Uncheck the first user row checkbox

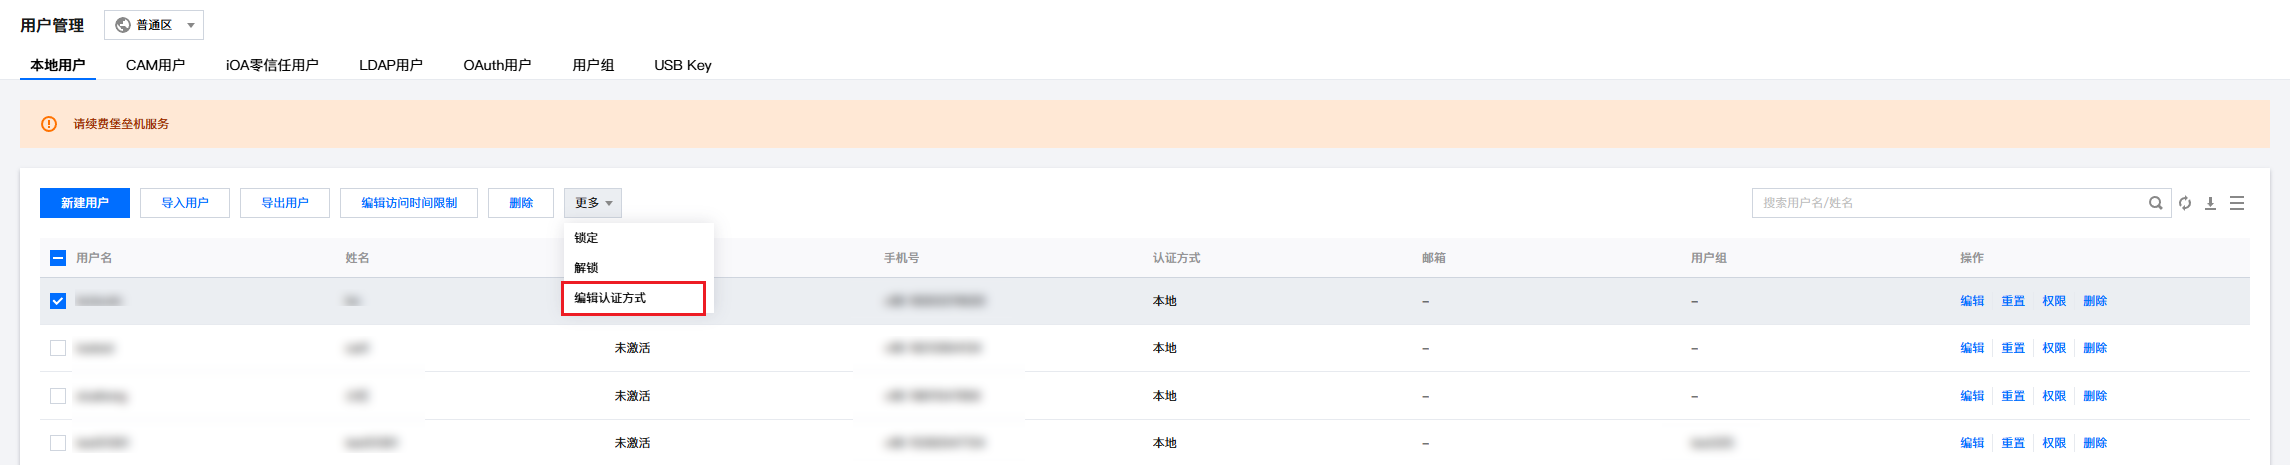click(58, 301)
